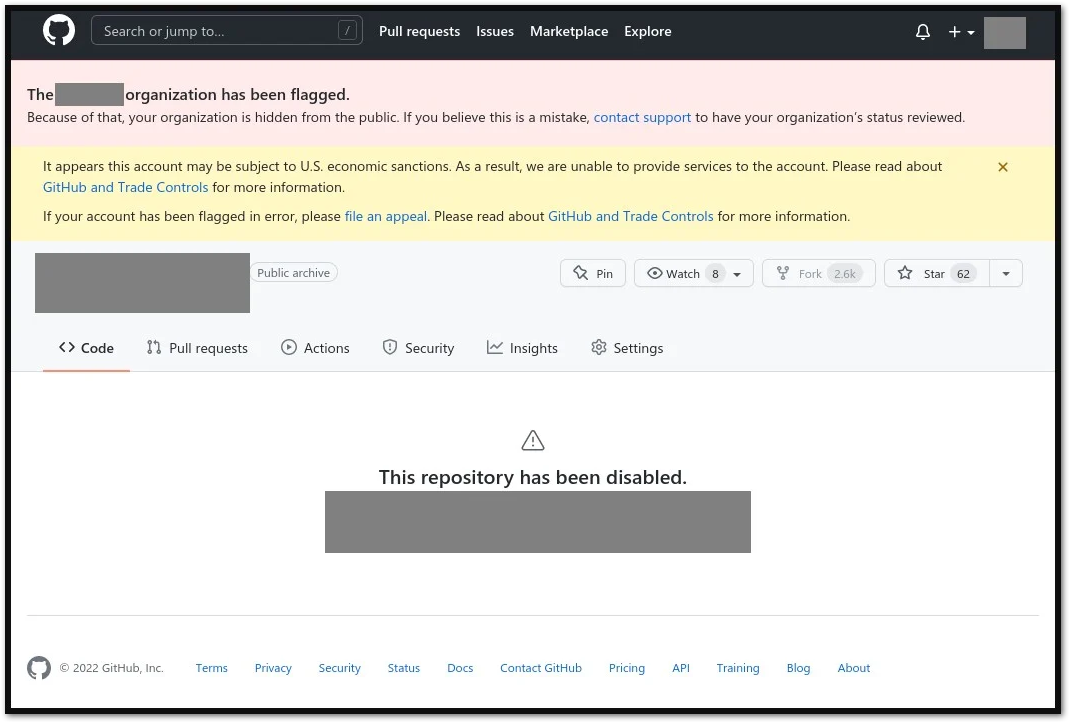Viewport: 1070px width, 723px height.
Task: Click the slash shortcut key icon
Action: point(347,31)
